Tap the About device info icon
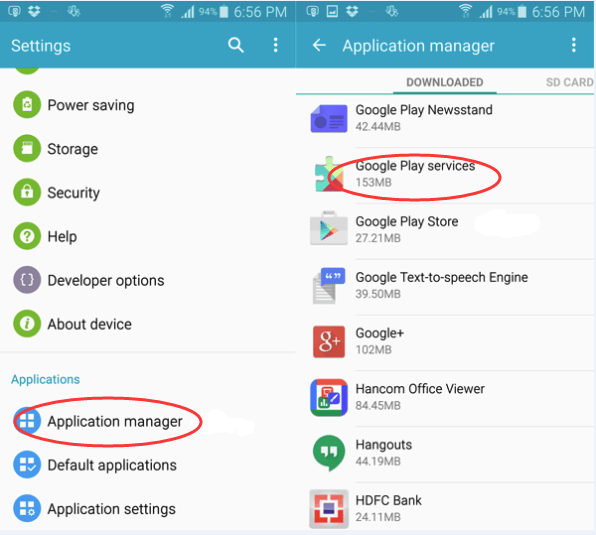Viewport: 596px width, 535px height. (x=27, y=324)
